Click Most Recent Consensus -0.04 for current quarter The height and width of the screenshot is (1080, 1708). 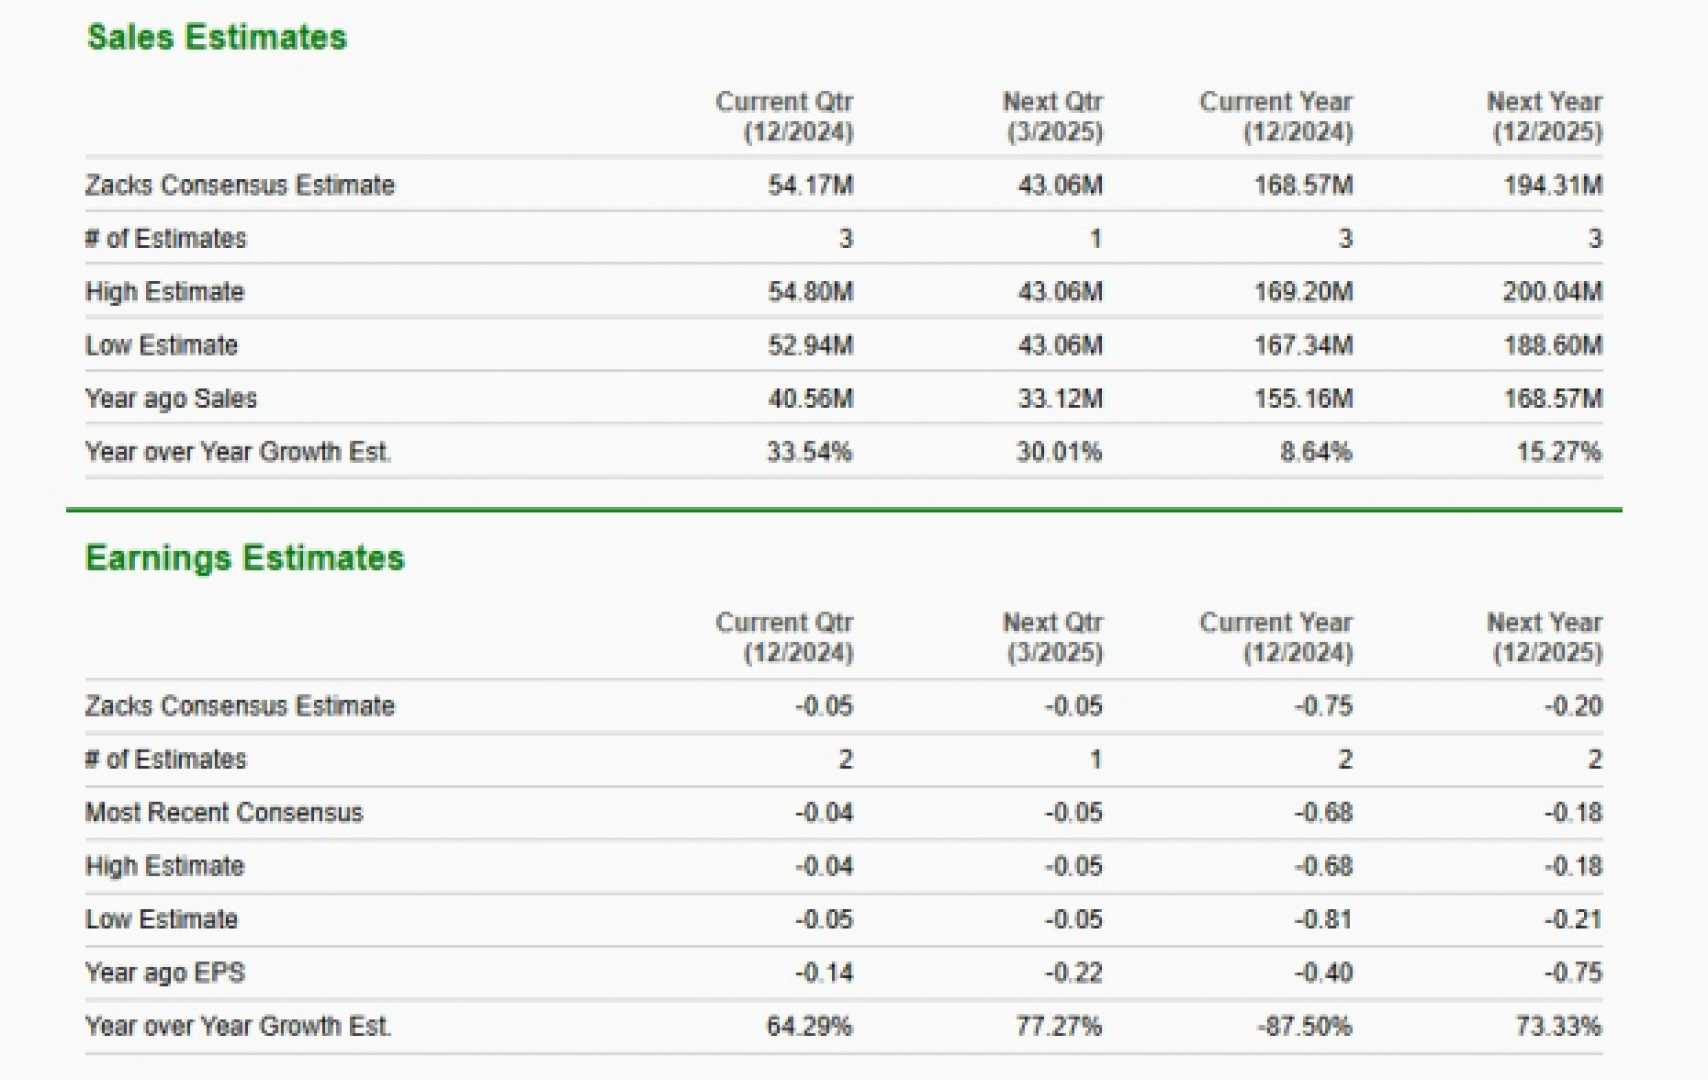pos(824,812)
